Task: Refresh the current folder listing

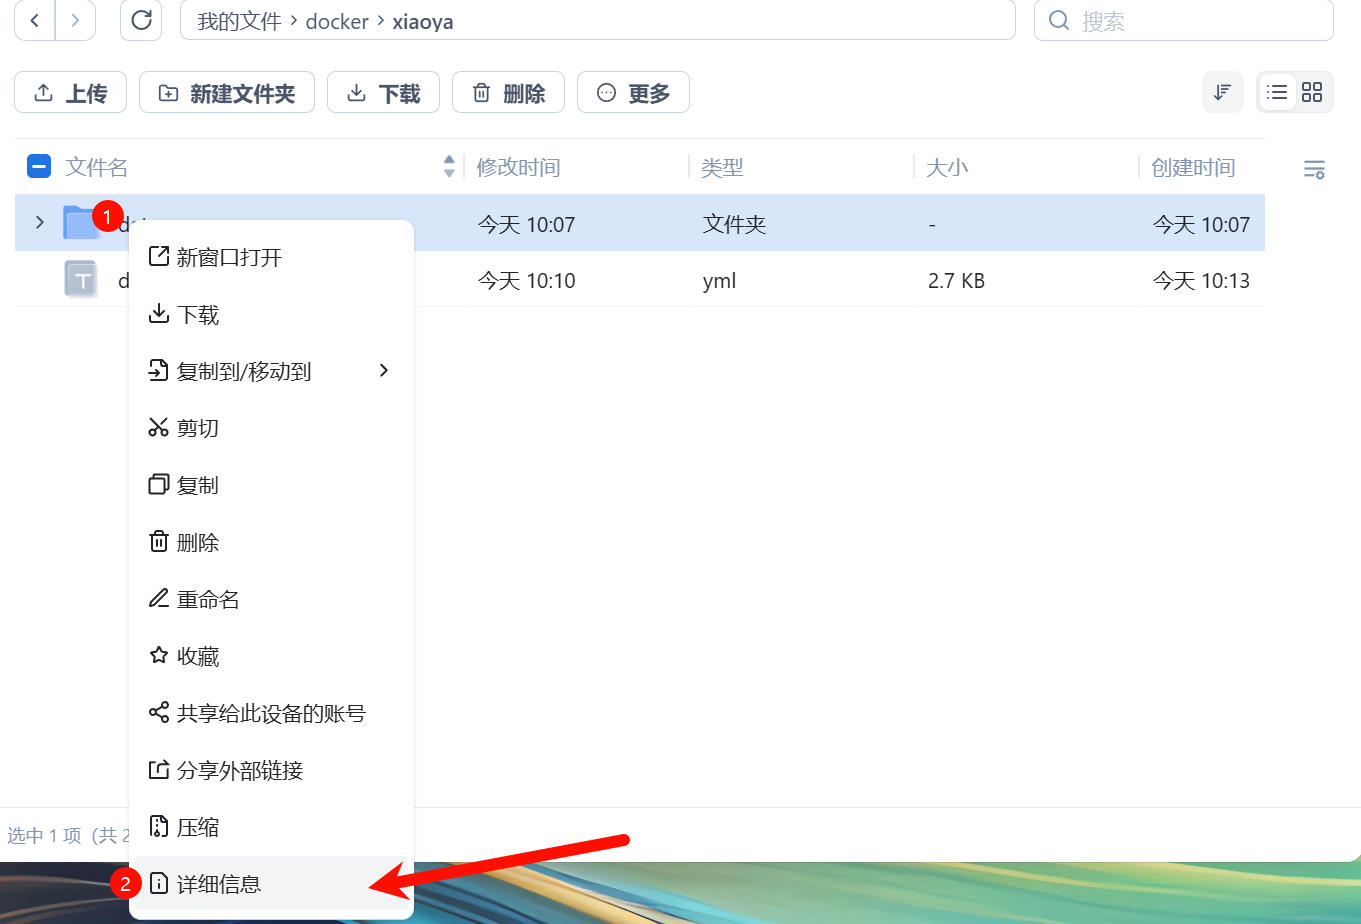Action: (141, 20)
